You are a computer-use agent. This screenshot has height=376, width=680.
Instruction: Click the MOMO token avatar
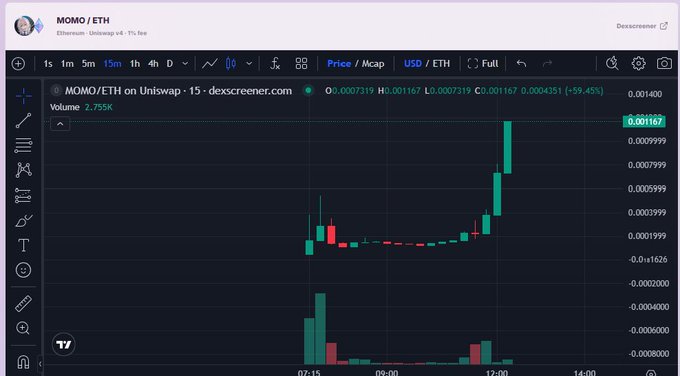[x=24, y=26]
